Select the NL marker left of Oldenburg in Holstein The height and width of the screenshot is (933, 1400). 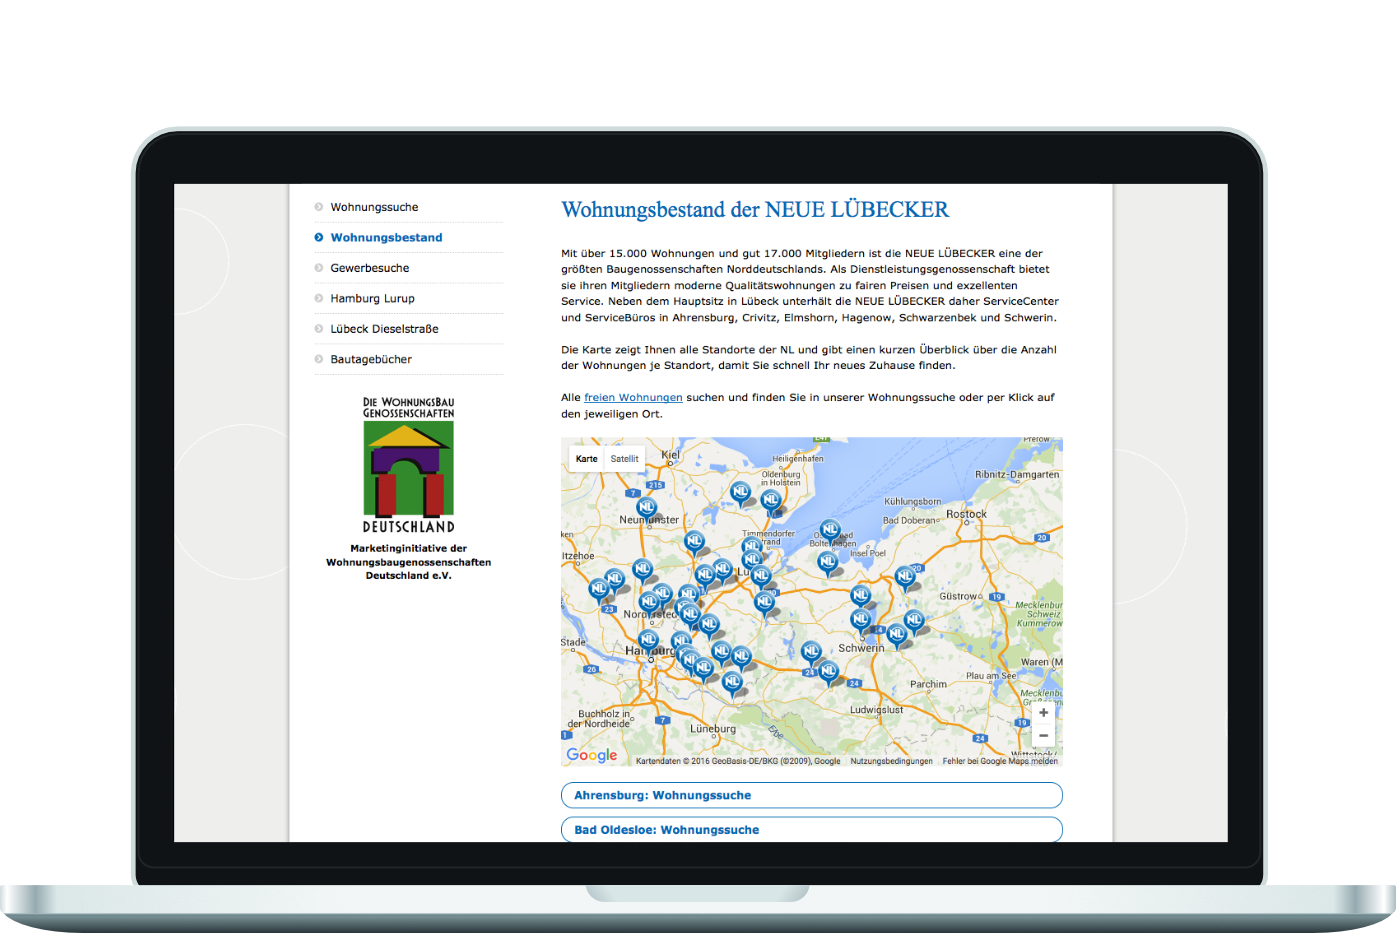740,492
